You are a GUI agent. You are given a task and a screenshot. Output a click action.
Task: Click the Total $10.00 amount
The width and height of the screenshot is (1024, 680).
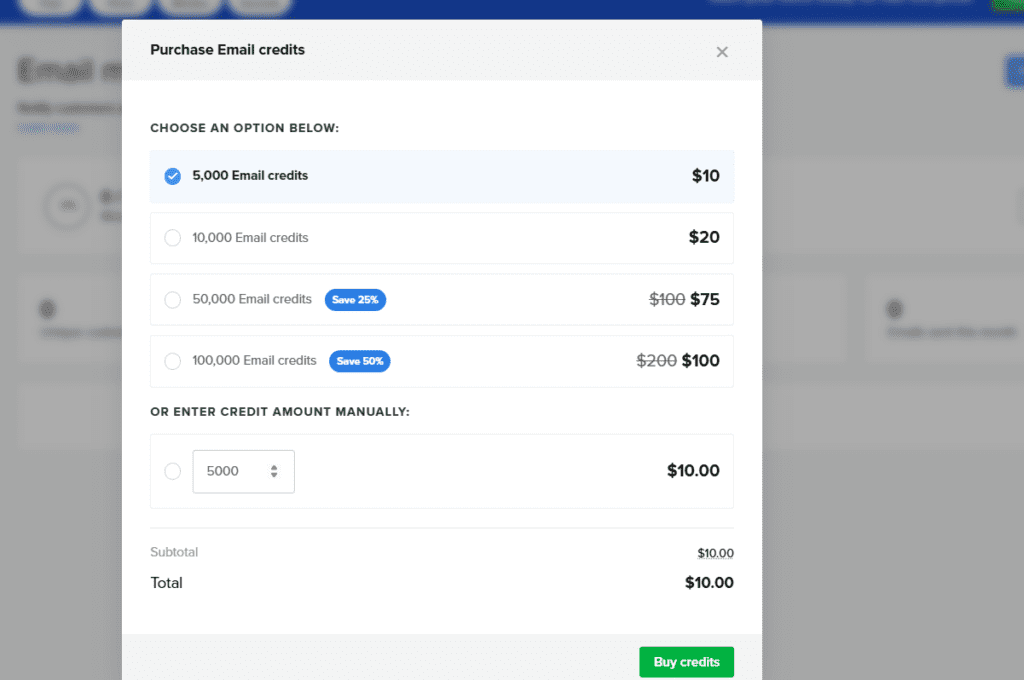click(x=709, y=583)
